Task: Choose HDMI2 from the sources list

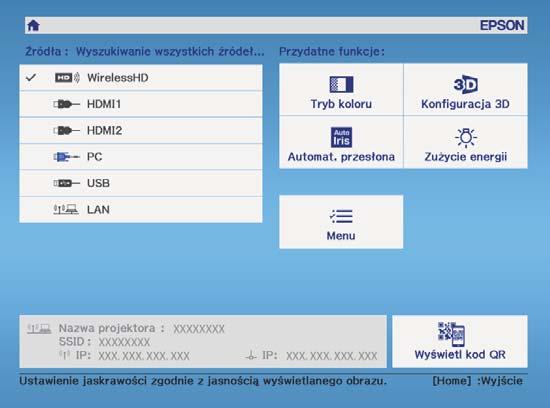Action: click(x=141, y=131)
